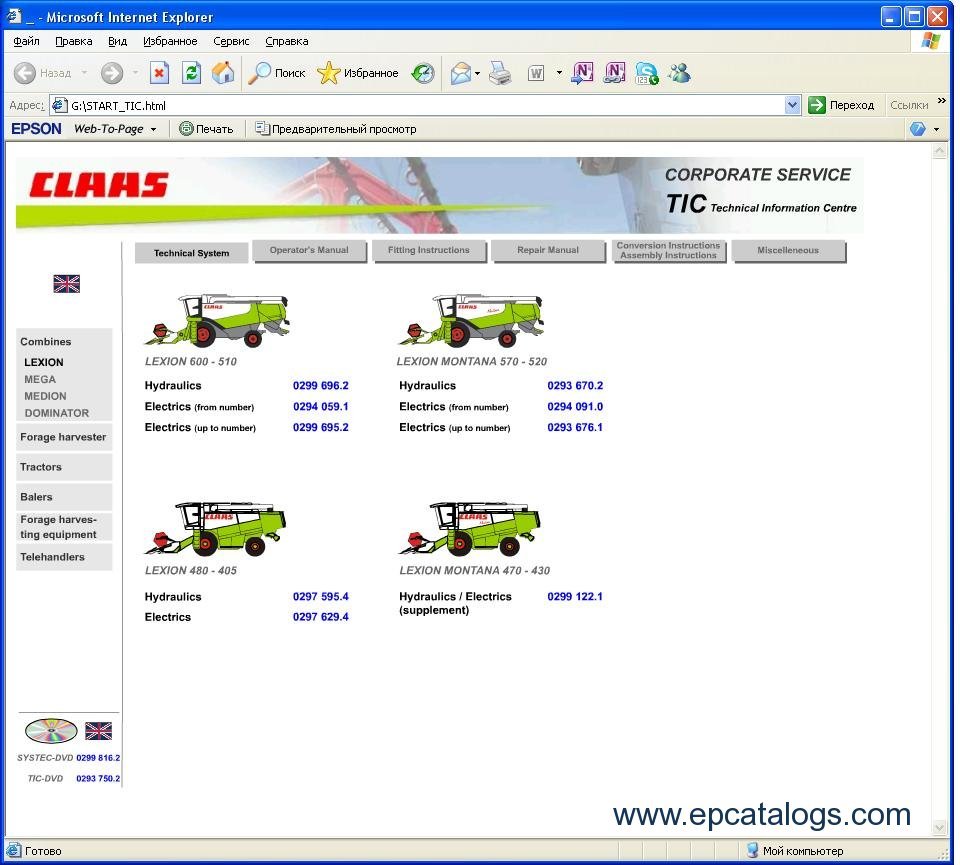Select DOMINATOR under Combines
960x865 pixels.
(56, 413)
